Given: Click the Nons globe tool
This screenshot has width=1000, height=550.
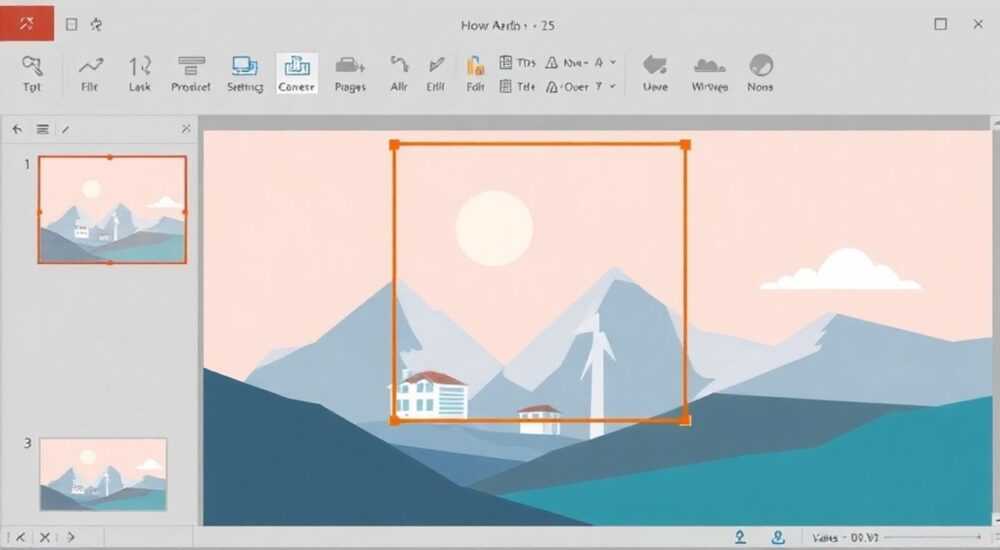Looking at the screenshot, I should [x=760, y=74].
